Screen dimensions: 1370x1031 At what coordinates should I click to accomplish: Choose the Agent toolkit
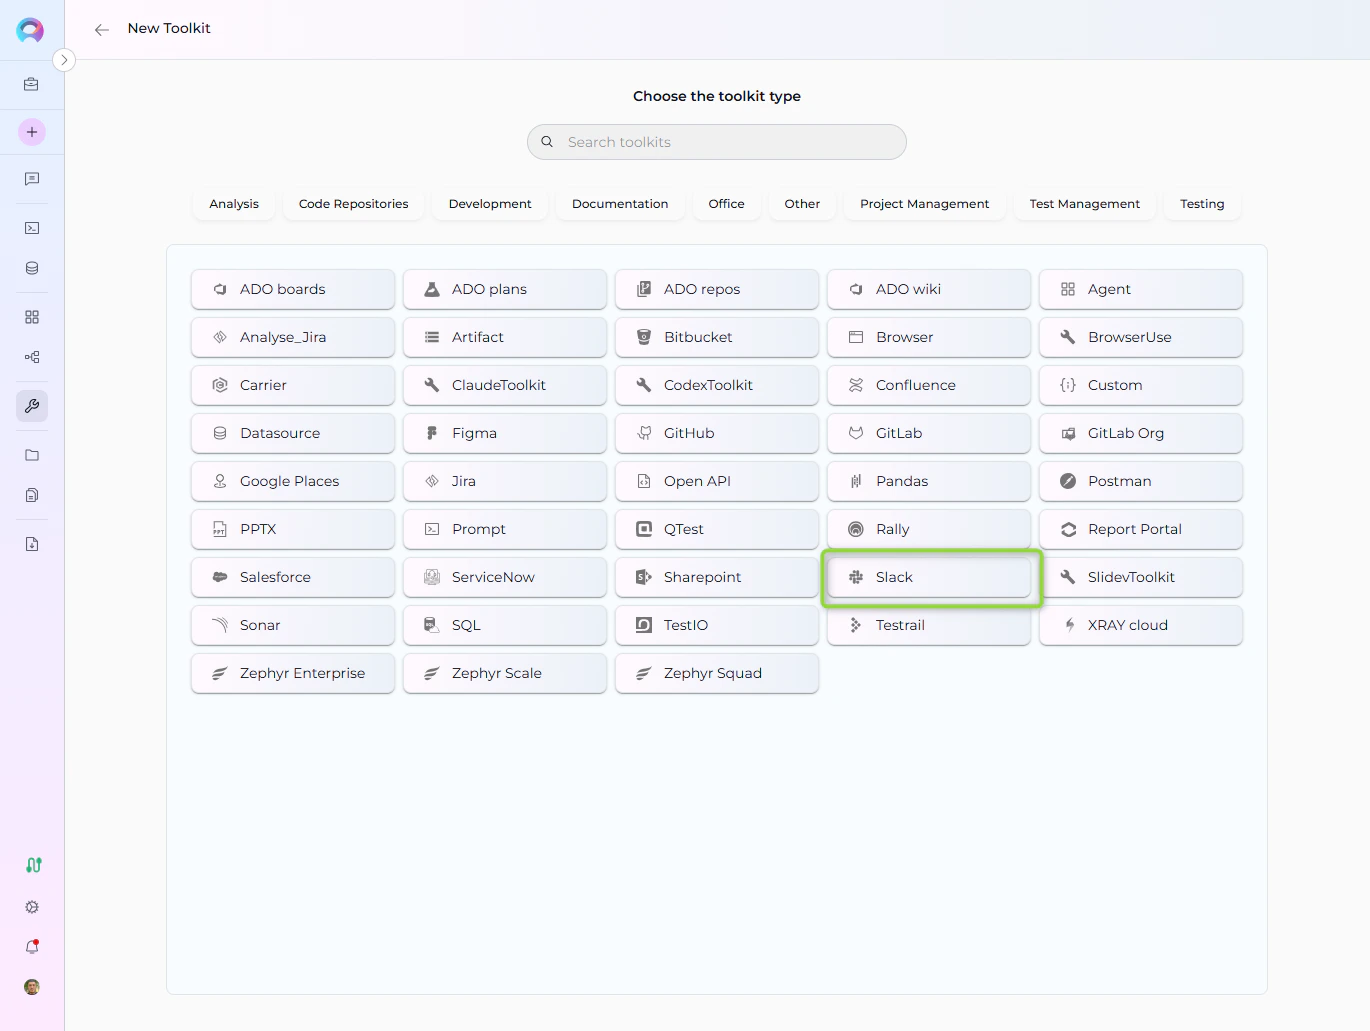click(x=1141, y=289)
